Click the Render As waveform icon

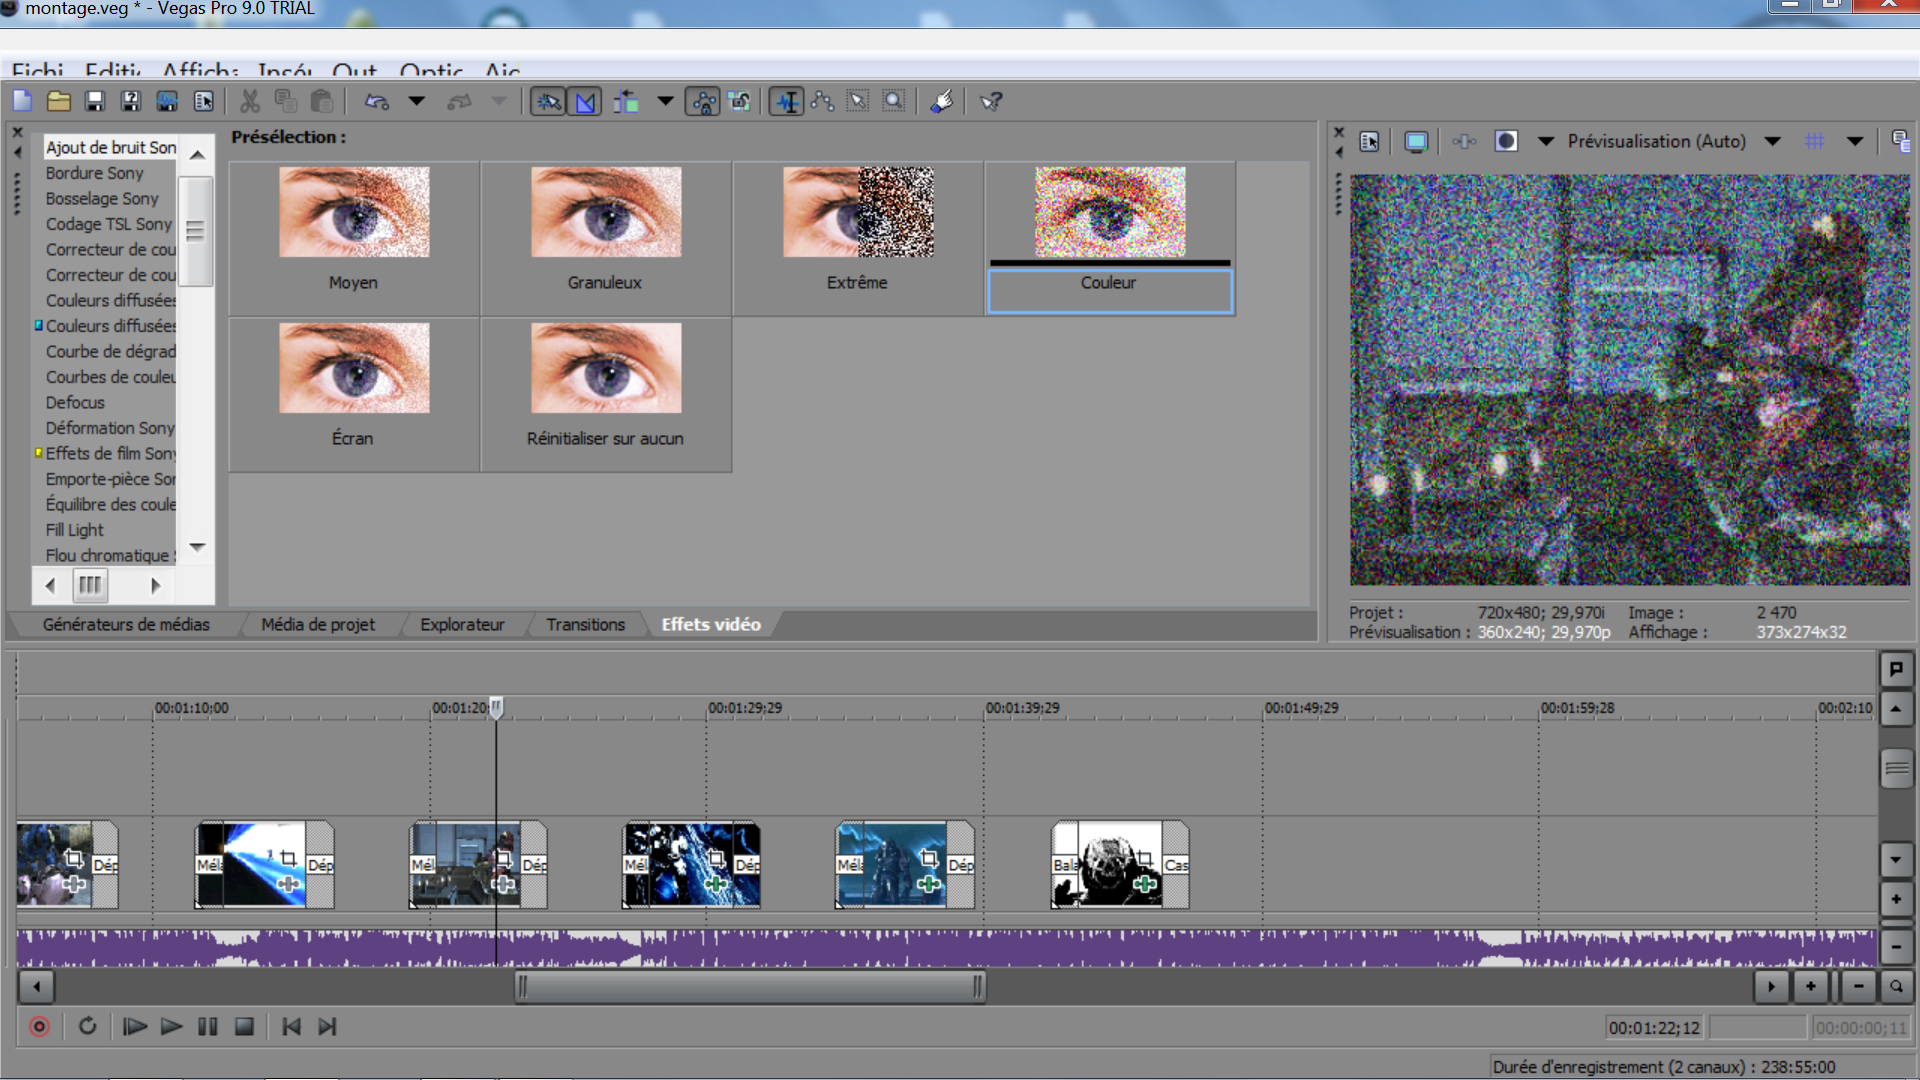(167, 101)
